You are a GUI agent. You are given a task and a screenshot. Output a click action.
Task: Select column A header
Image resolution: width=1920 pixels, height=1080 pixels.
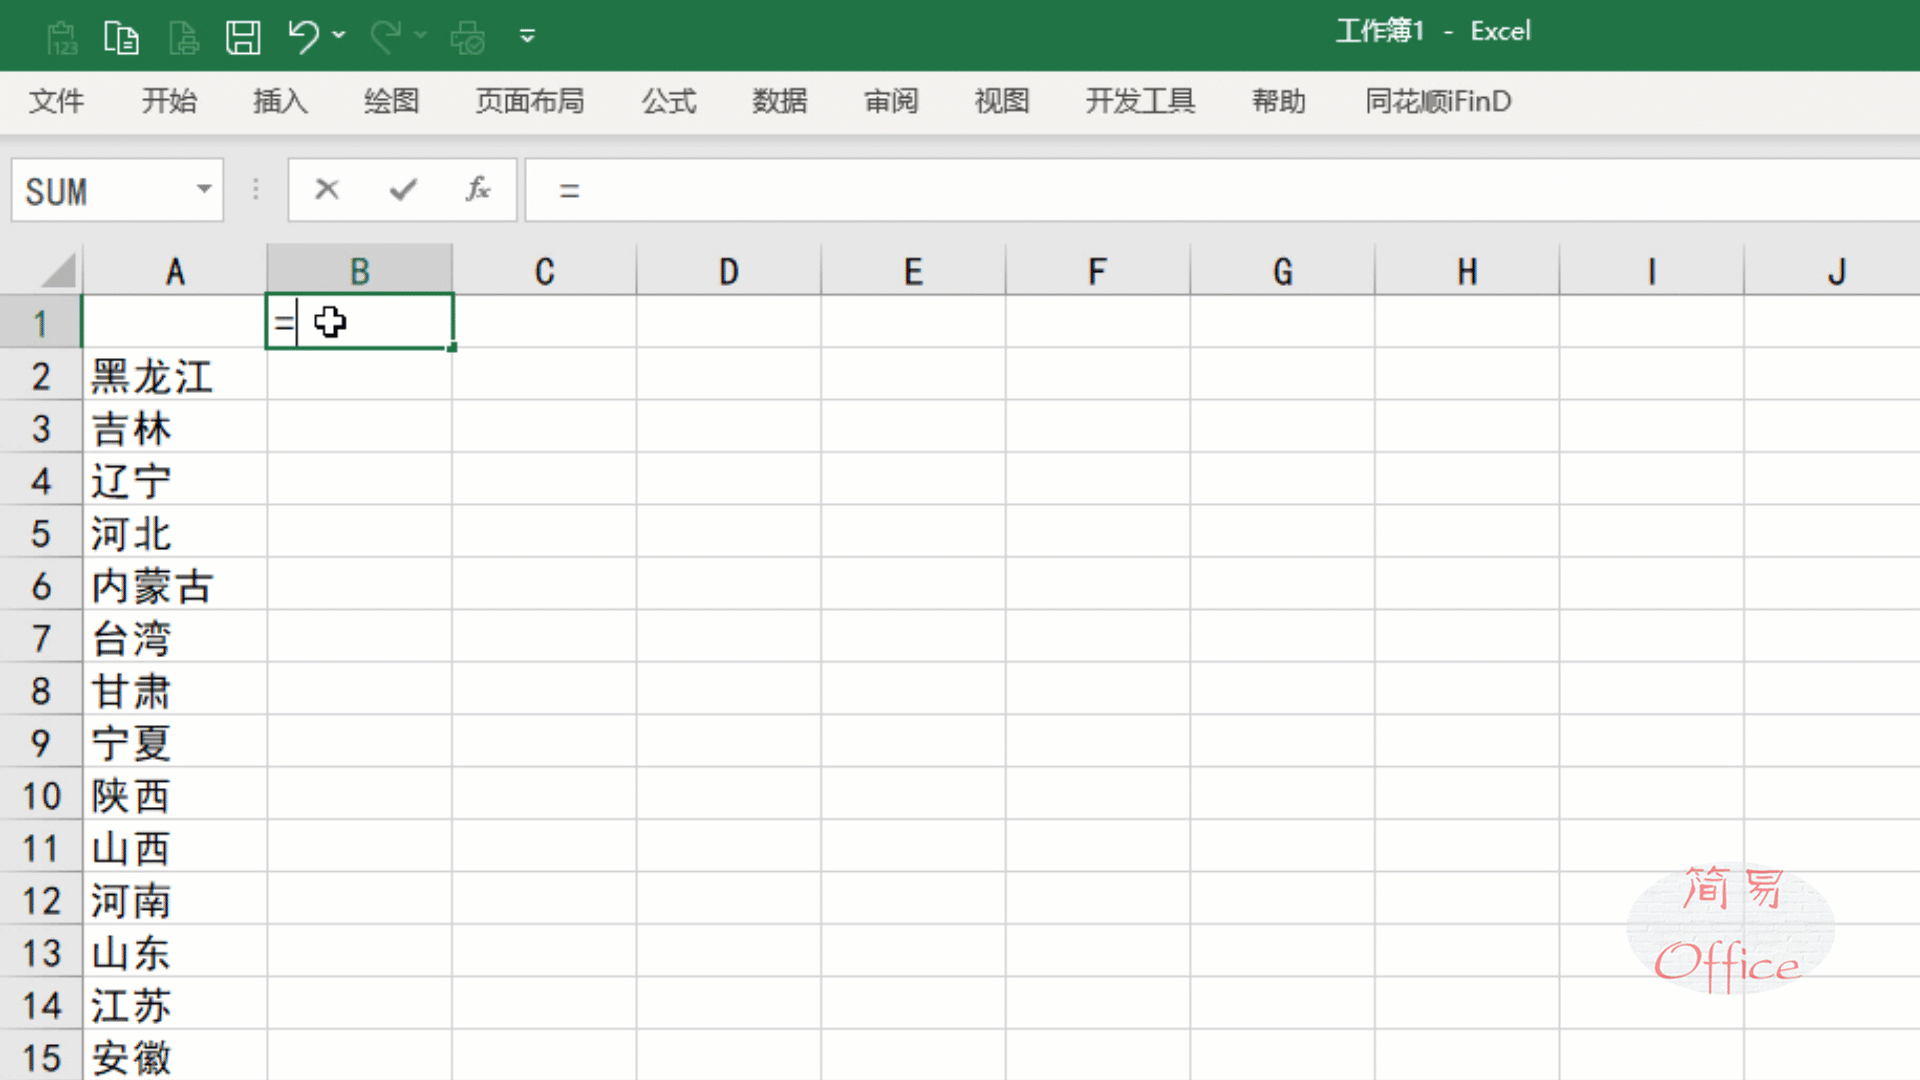pyautogui.click(x=175, y=271)
